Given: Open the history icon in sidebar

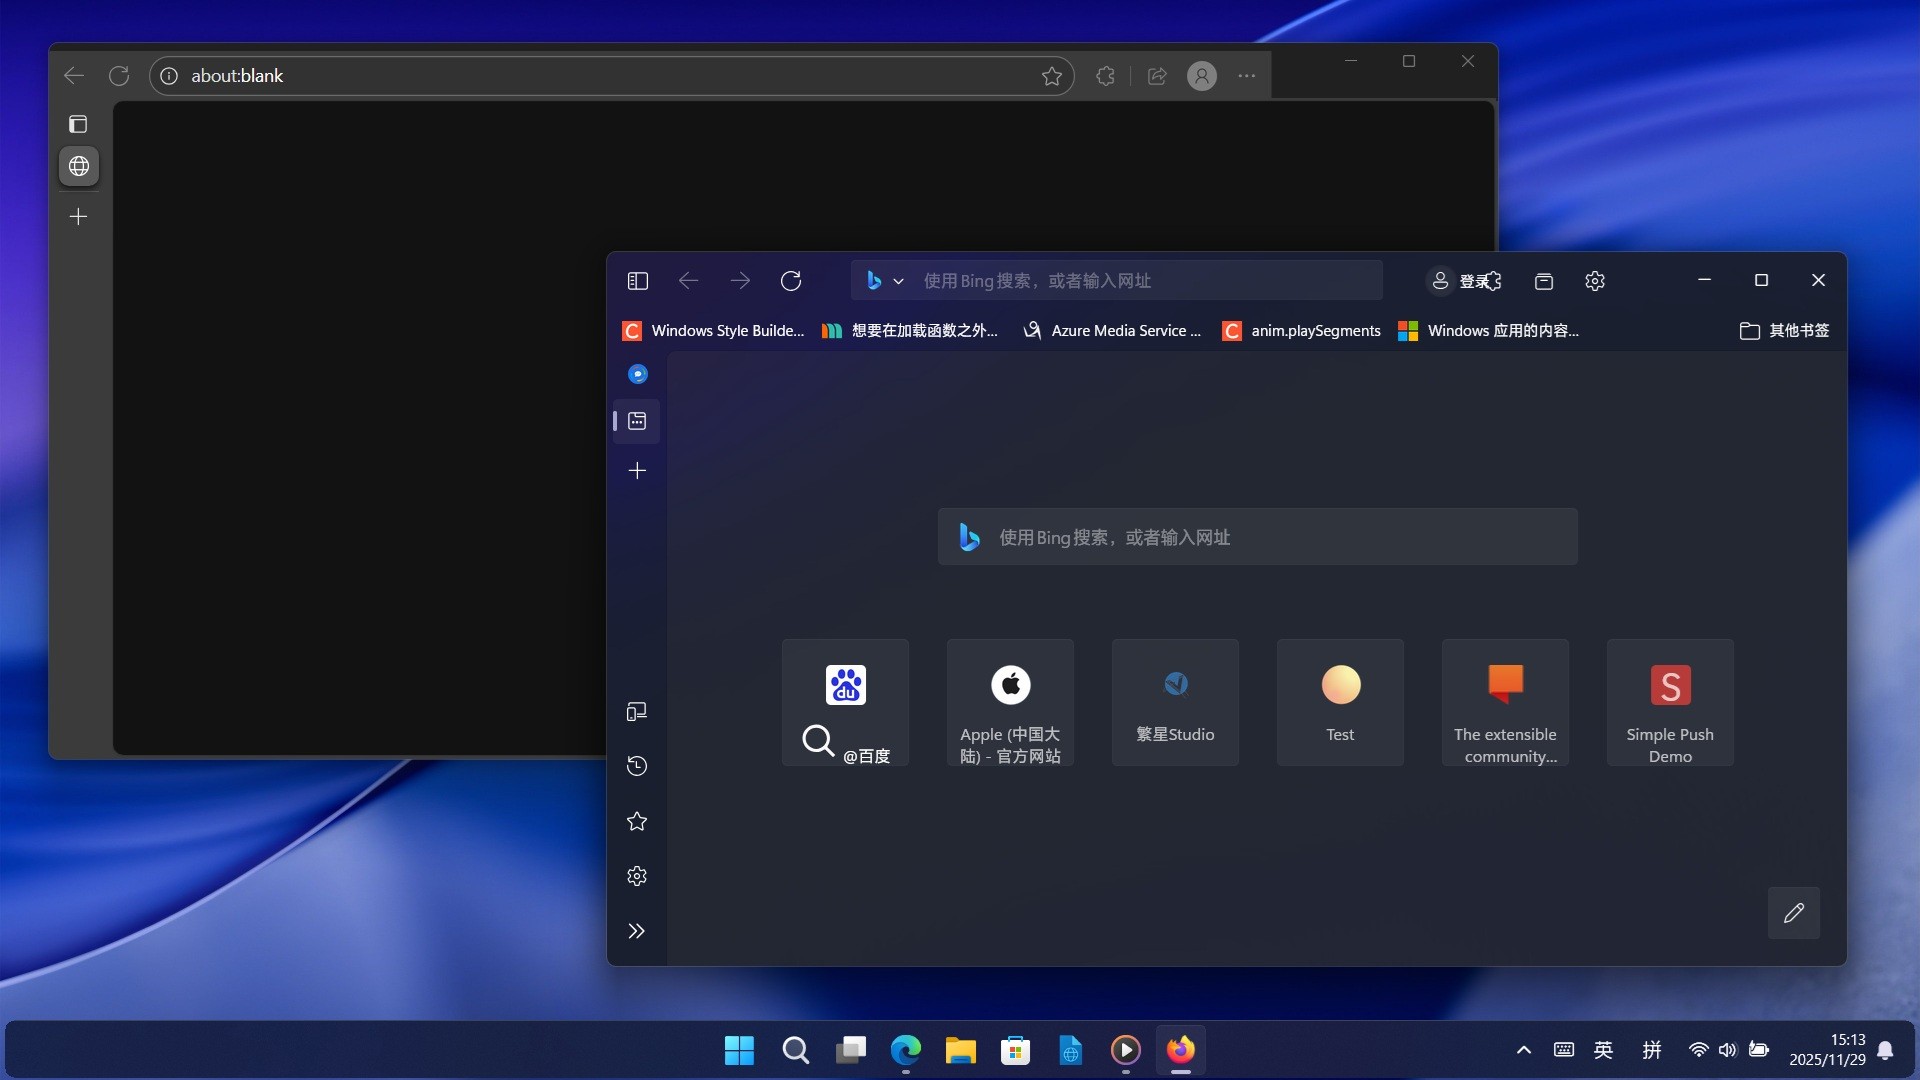Looking at the screenshot, I should (x=637, y=766).
